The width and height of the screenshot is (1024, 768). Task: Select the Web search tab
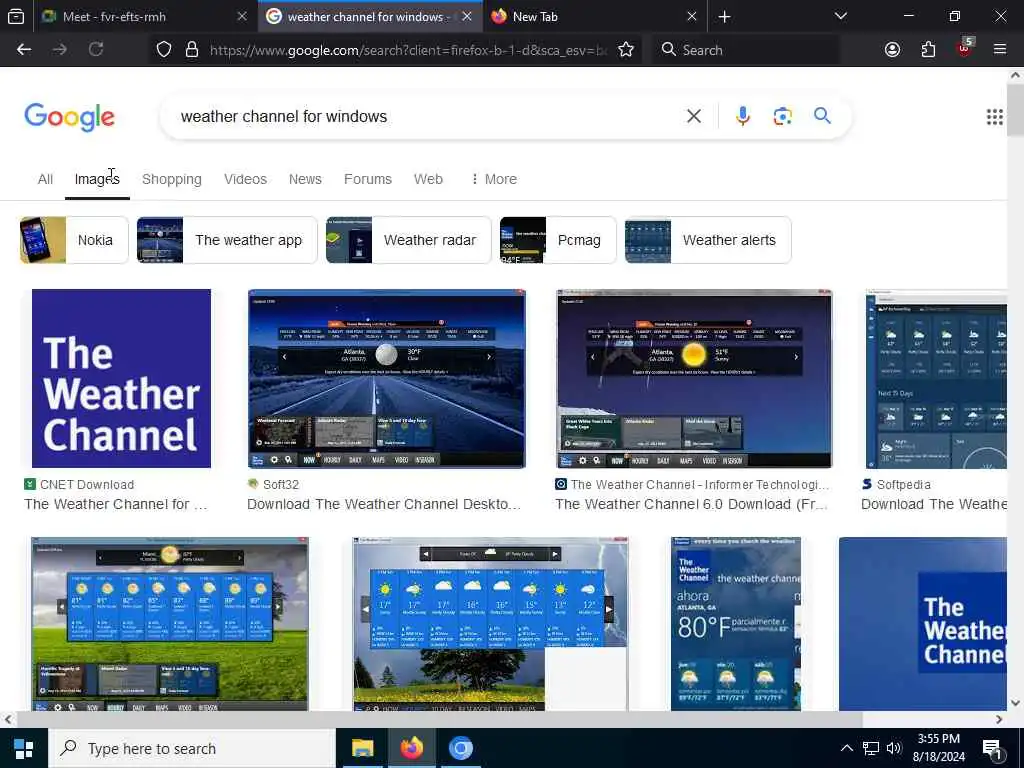click(x=428, y=179)
